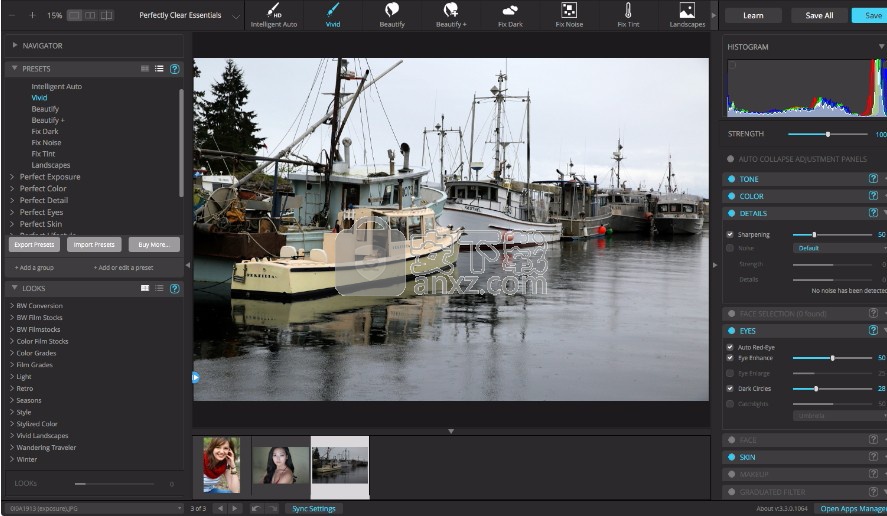Open the Noise Default dropdown
Screen dimensions: 887x516
pyautogui.click(x=839, y=248)
